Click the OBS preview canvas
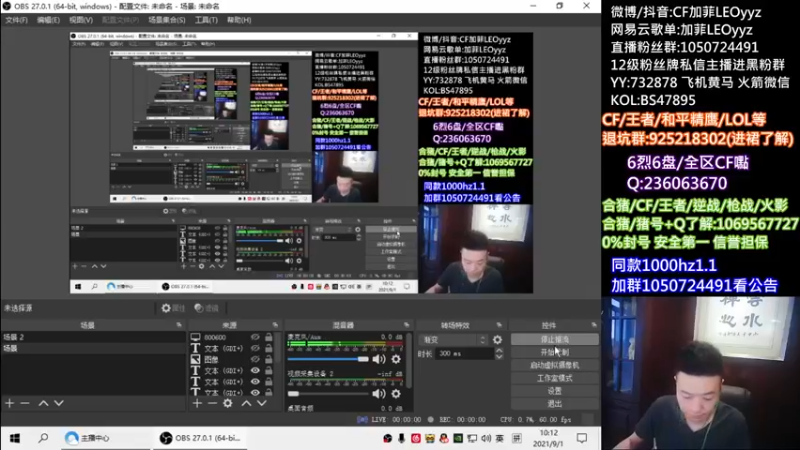 [301, 163]
